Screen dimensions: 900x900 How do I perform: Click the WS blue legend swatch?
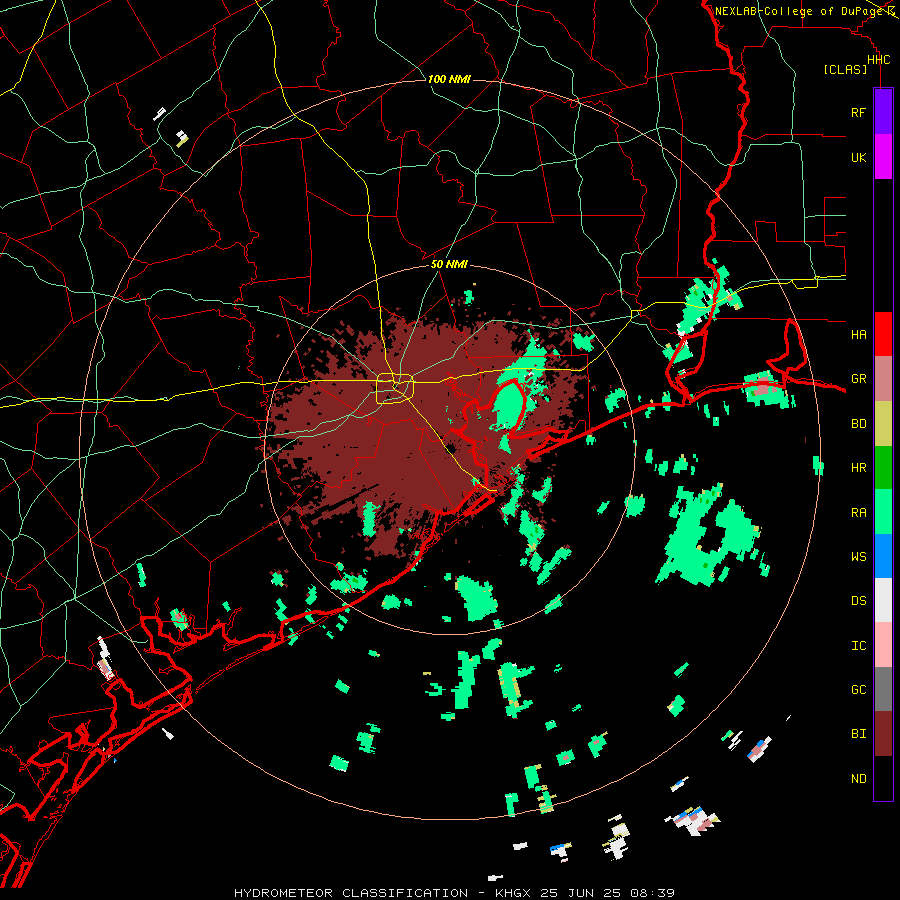883,556
